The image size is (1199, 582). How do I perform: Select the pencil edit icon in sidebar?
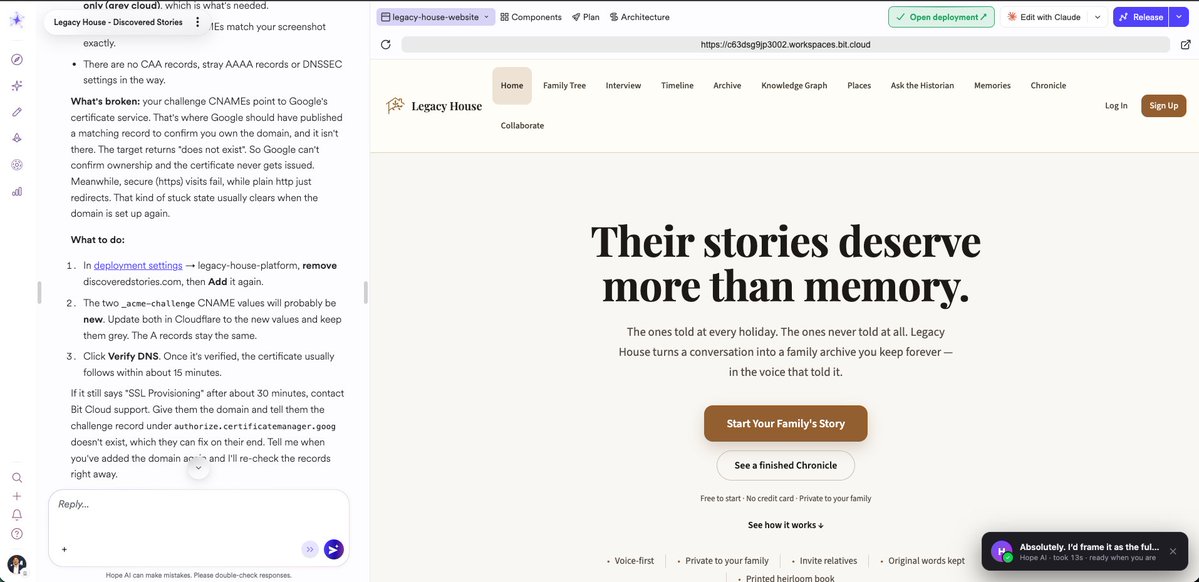tap(17, 112)
